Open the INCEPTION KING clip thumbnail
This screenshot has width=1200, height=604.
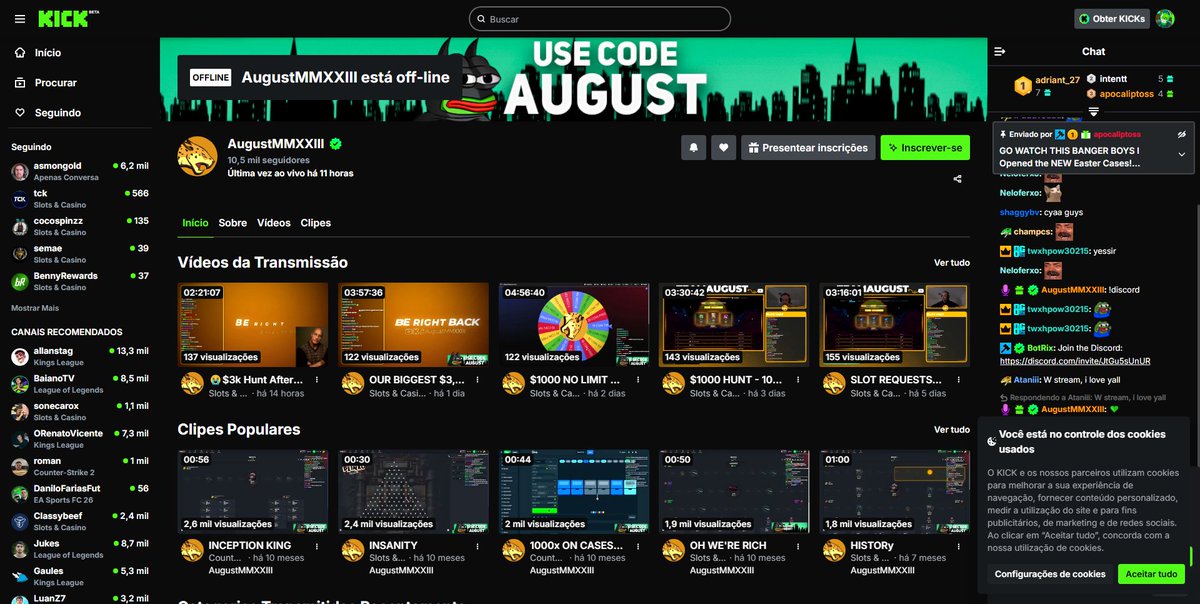tap(253, 491)
